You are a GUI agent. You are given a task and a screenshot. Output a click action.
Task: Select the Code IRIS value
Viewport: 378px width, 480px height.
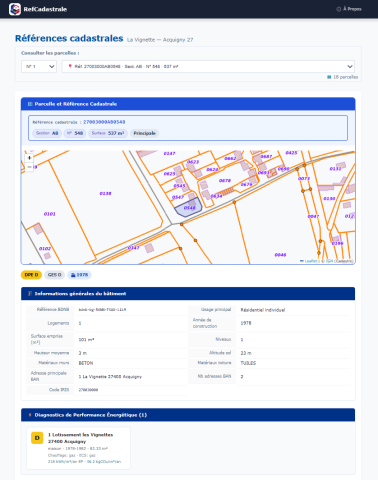(88, 390)
